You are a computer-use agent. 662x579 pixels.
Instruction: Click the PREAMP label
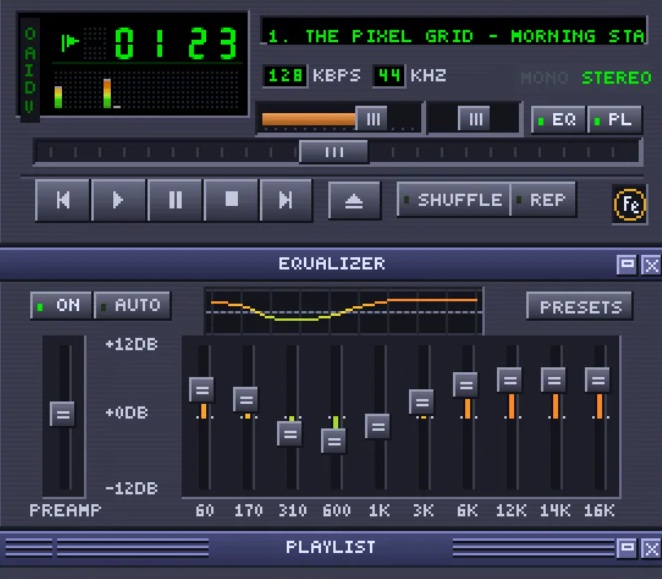pos(65,510)
